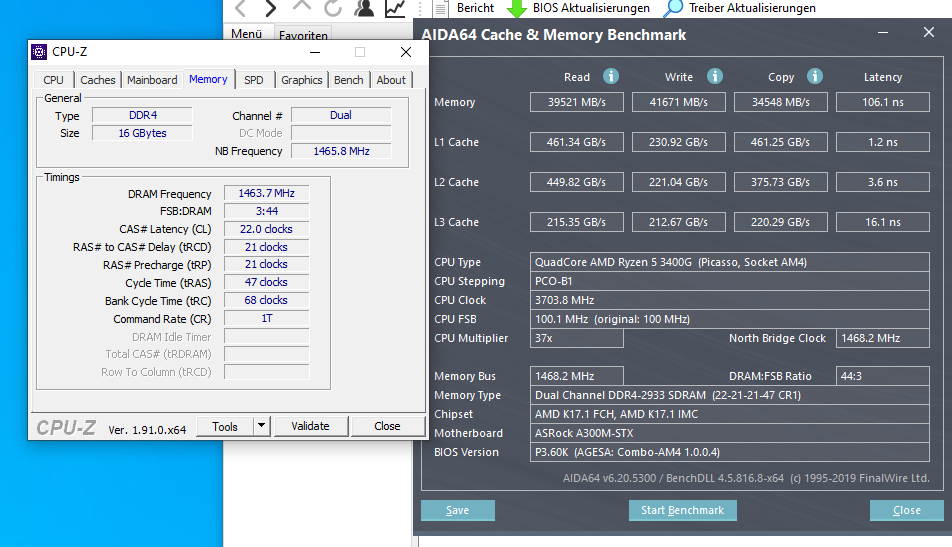Click Treiber Aktualisierungen toolbar label
This screenshot has width=952, height=547.
coord(752,8)
